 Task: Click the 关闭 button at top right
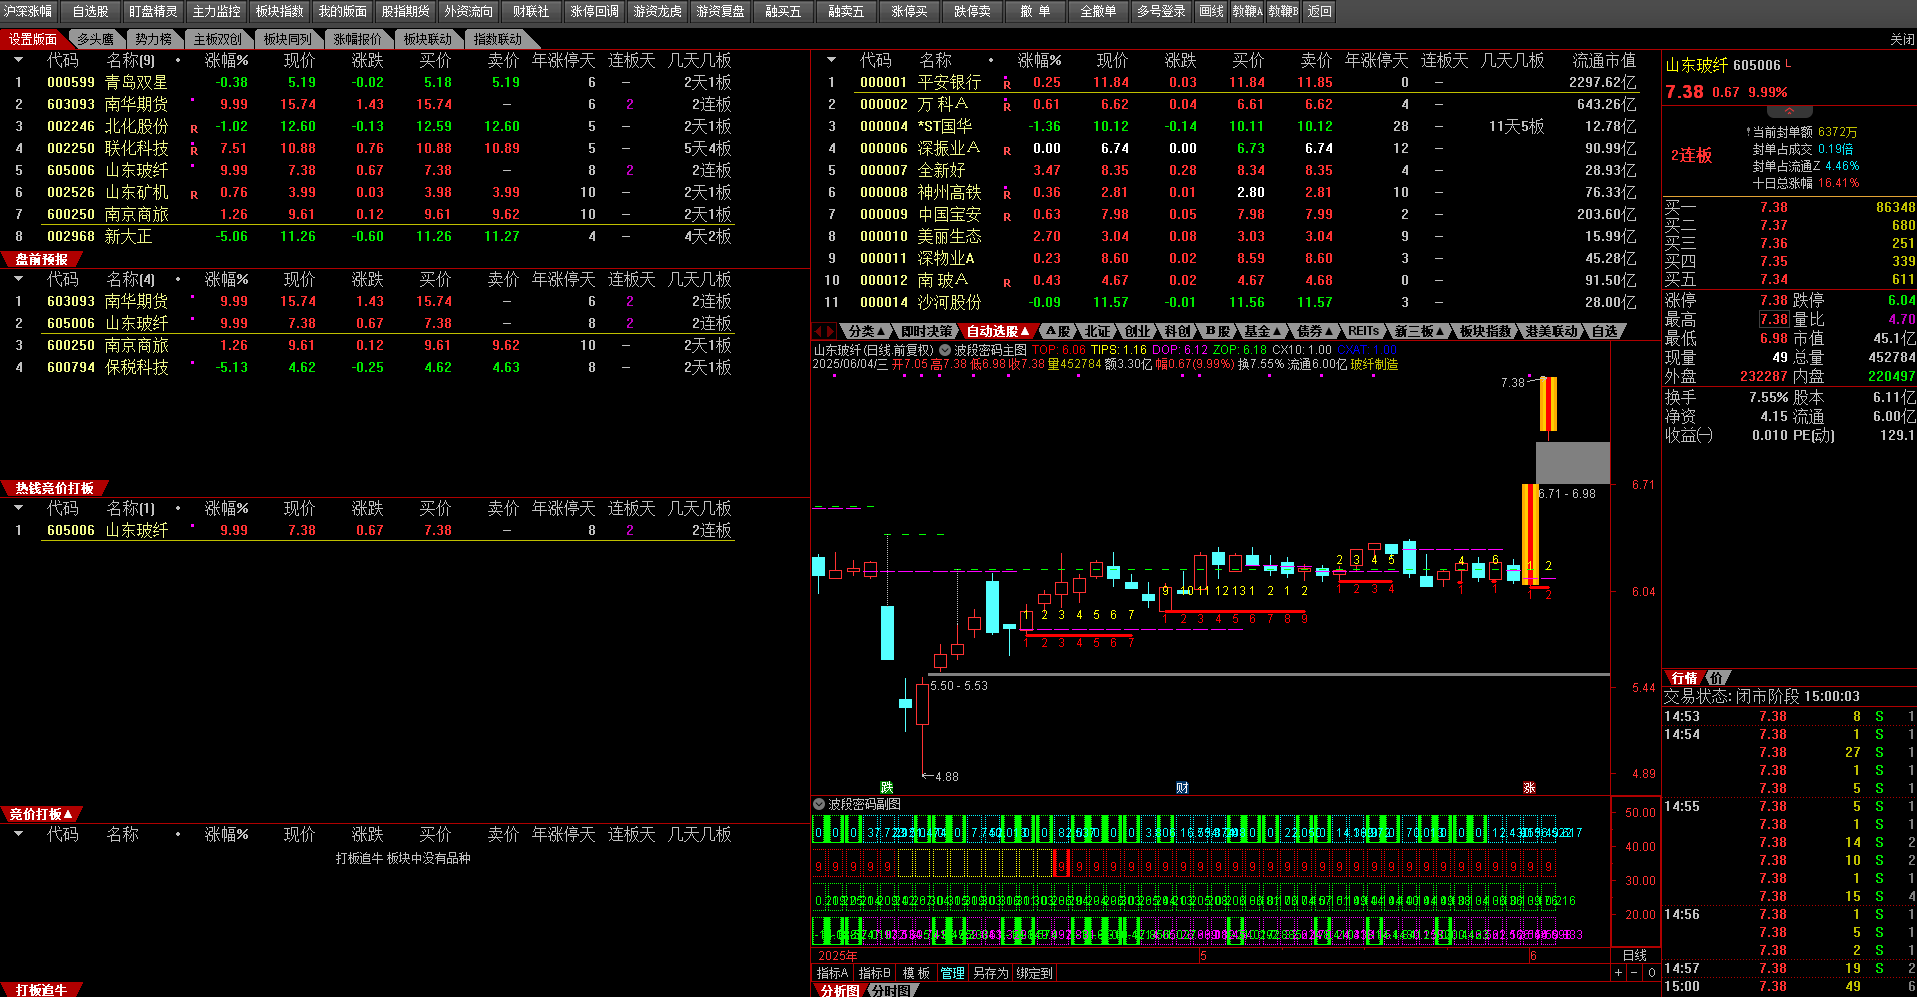tap(1901, 39)
